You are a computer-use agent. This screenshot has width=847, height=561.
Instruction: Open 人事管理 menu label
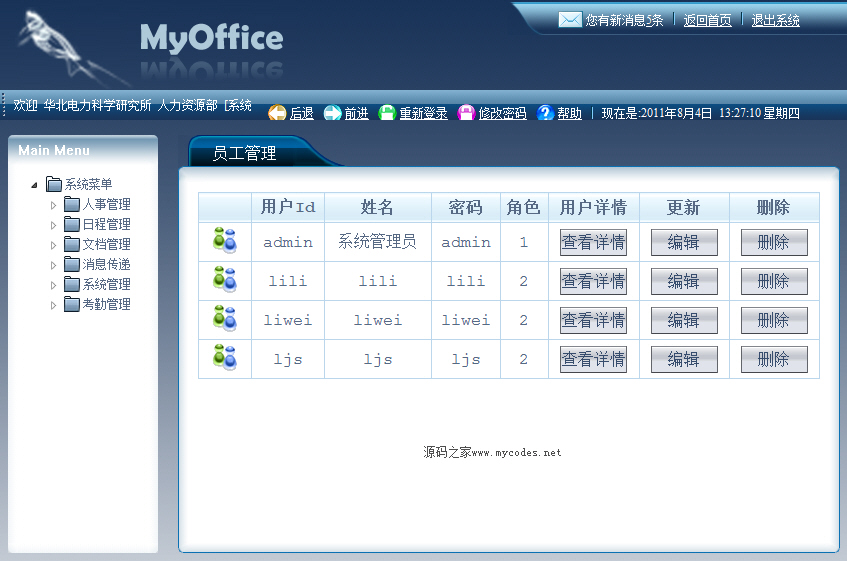point(106,204)
